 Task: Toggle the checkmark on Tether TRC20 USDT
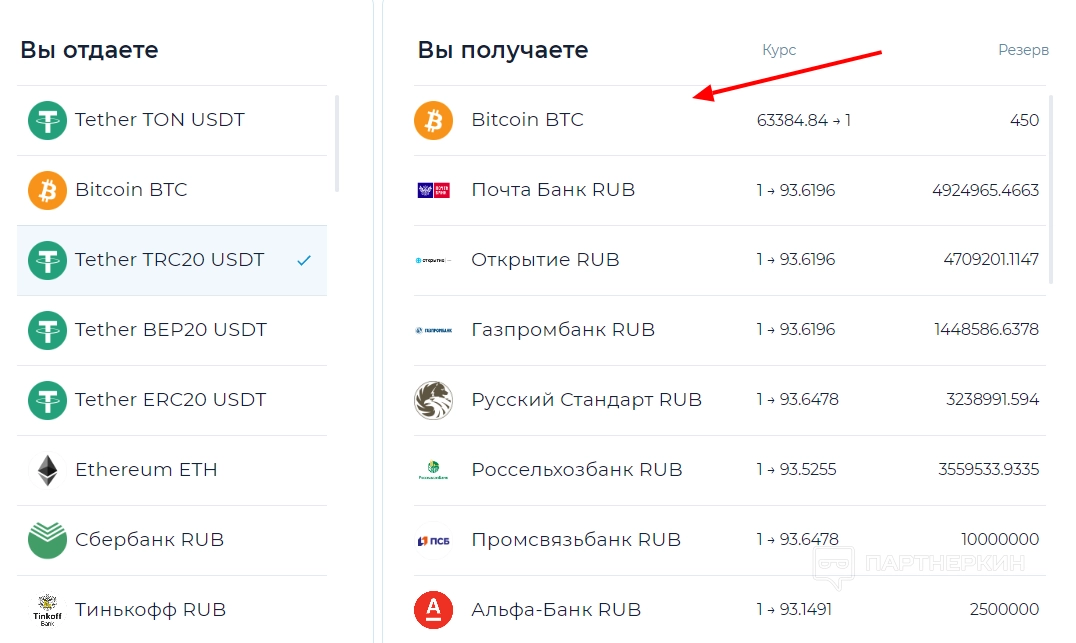[x=304, y=260]
